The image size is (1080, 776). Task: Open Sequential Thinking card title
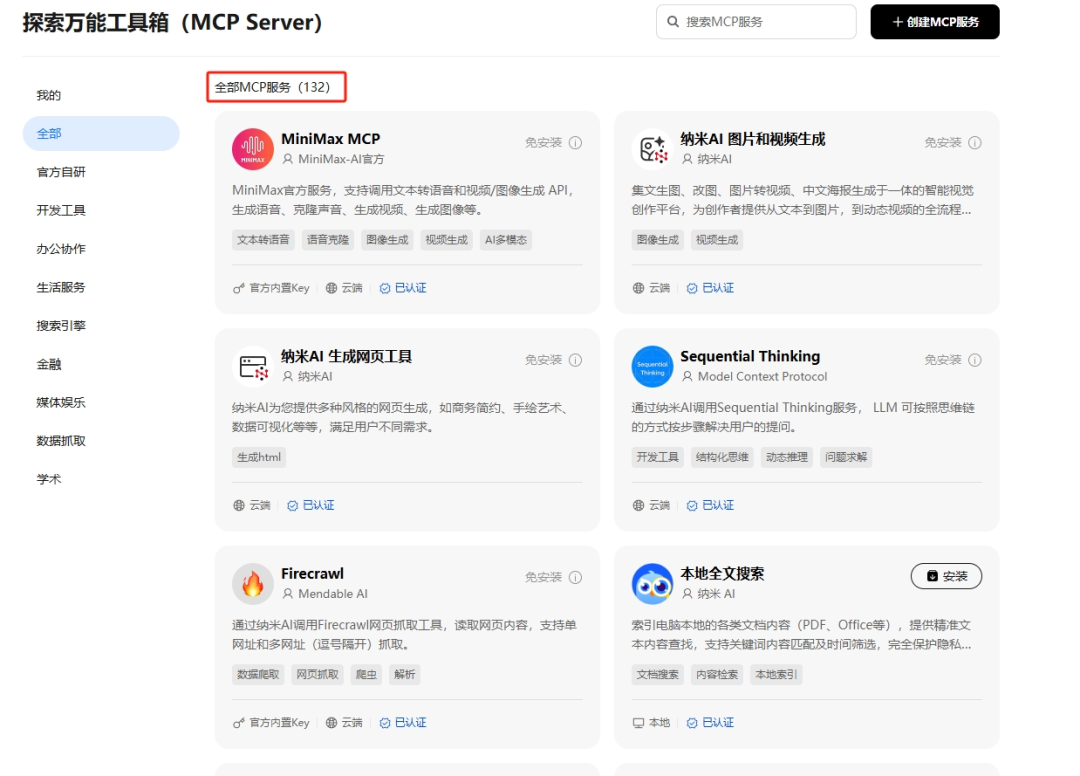point(750,357)
